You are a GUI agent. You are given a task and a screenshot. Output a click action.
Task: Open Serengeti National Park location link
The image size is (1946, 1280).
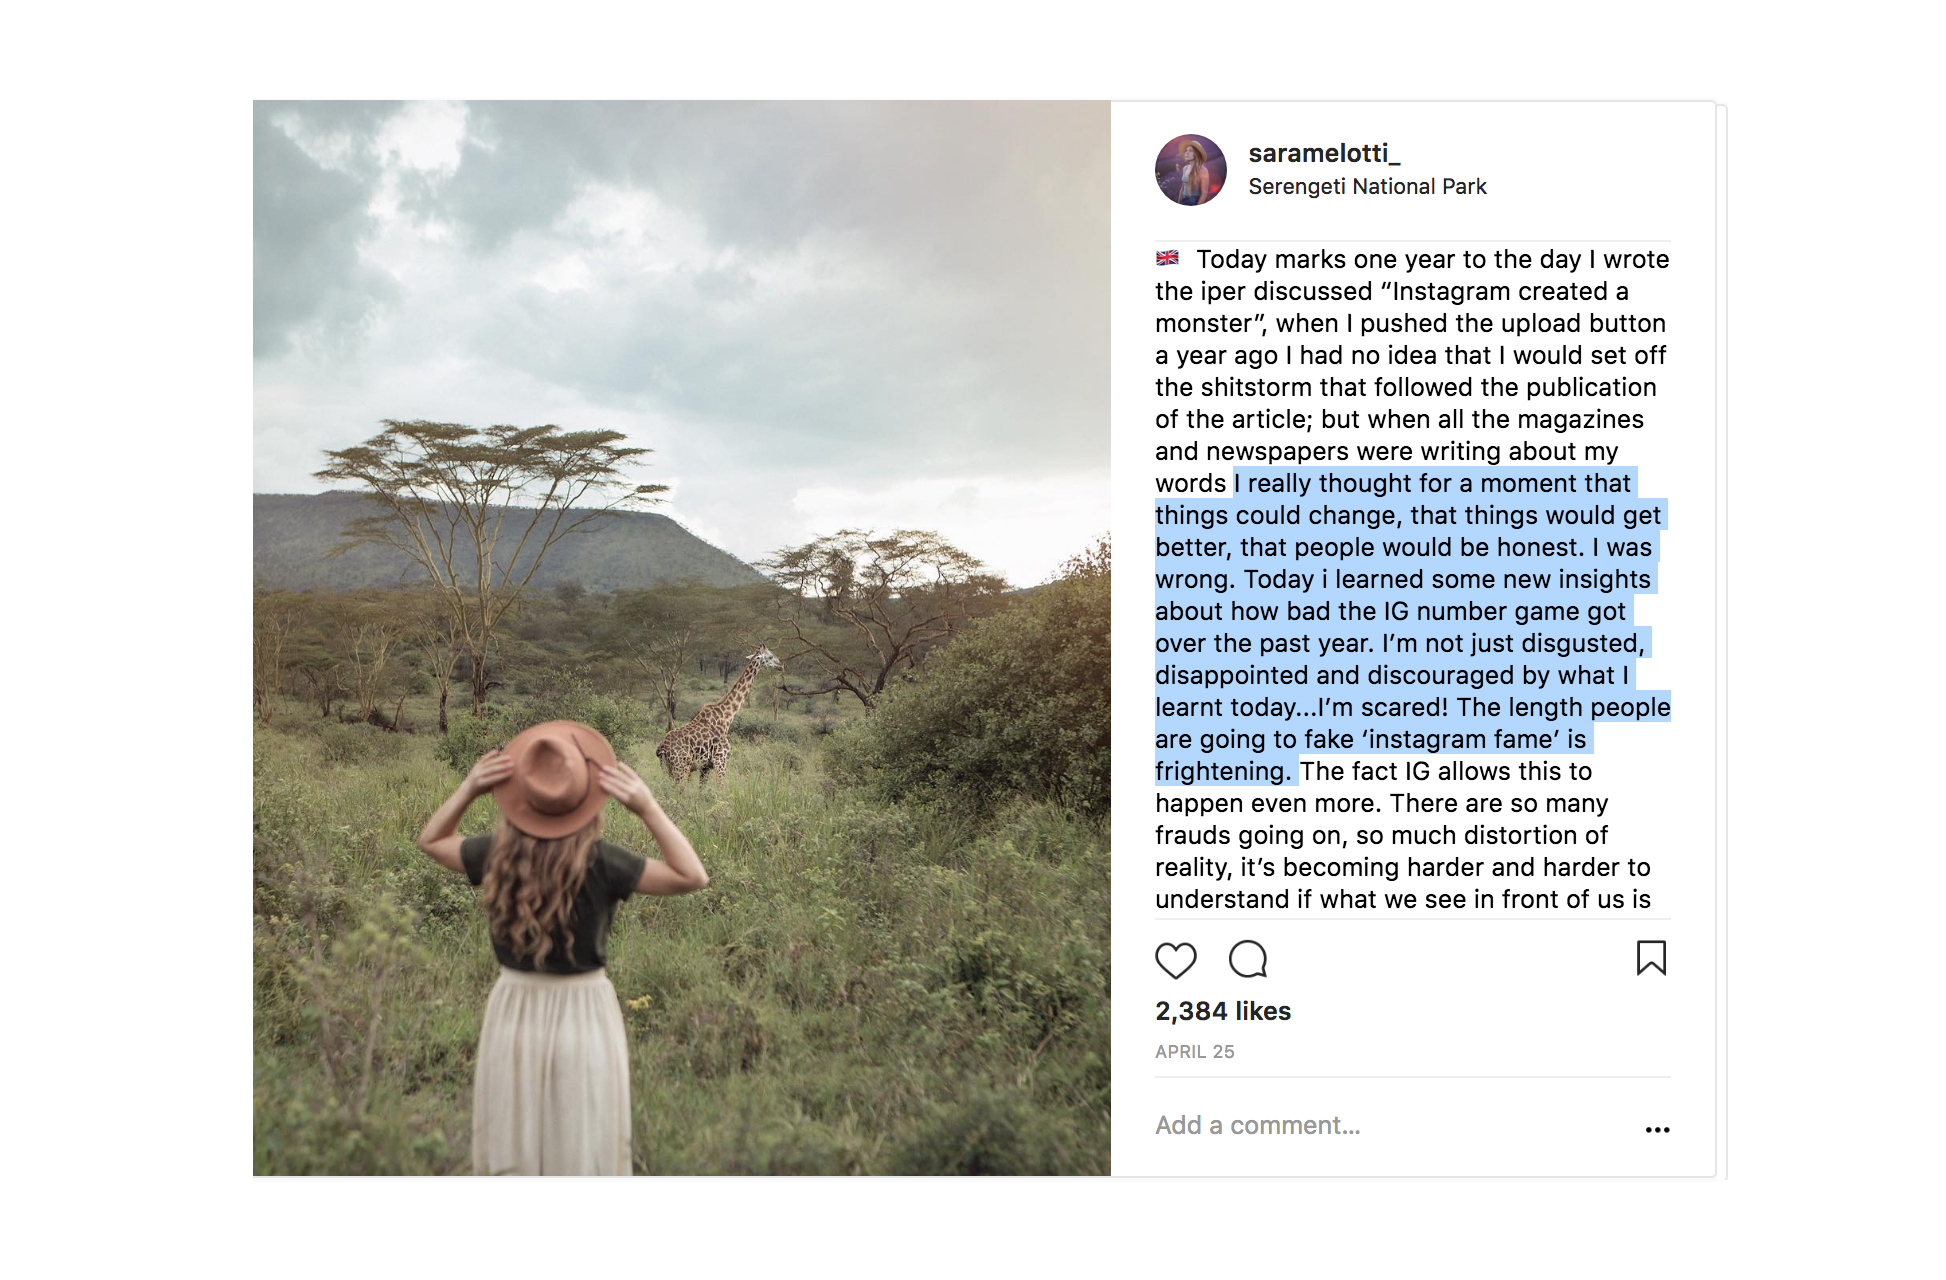coord(1367,187)
